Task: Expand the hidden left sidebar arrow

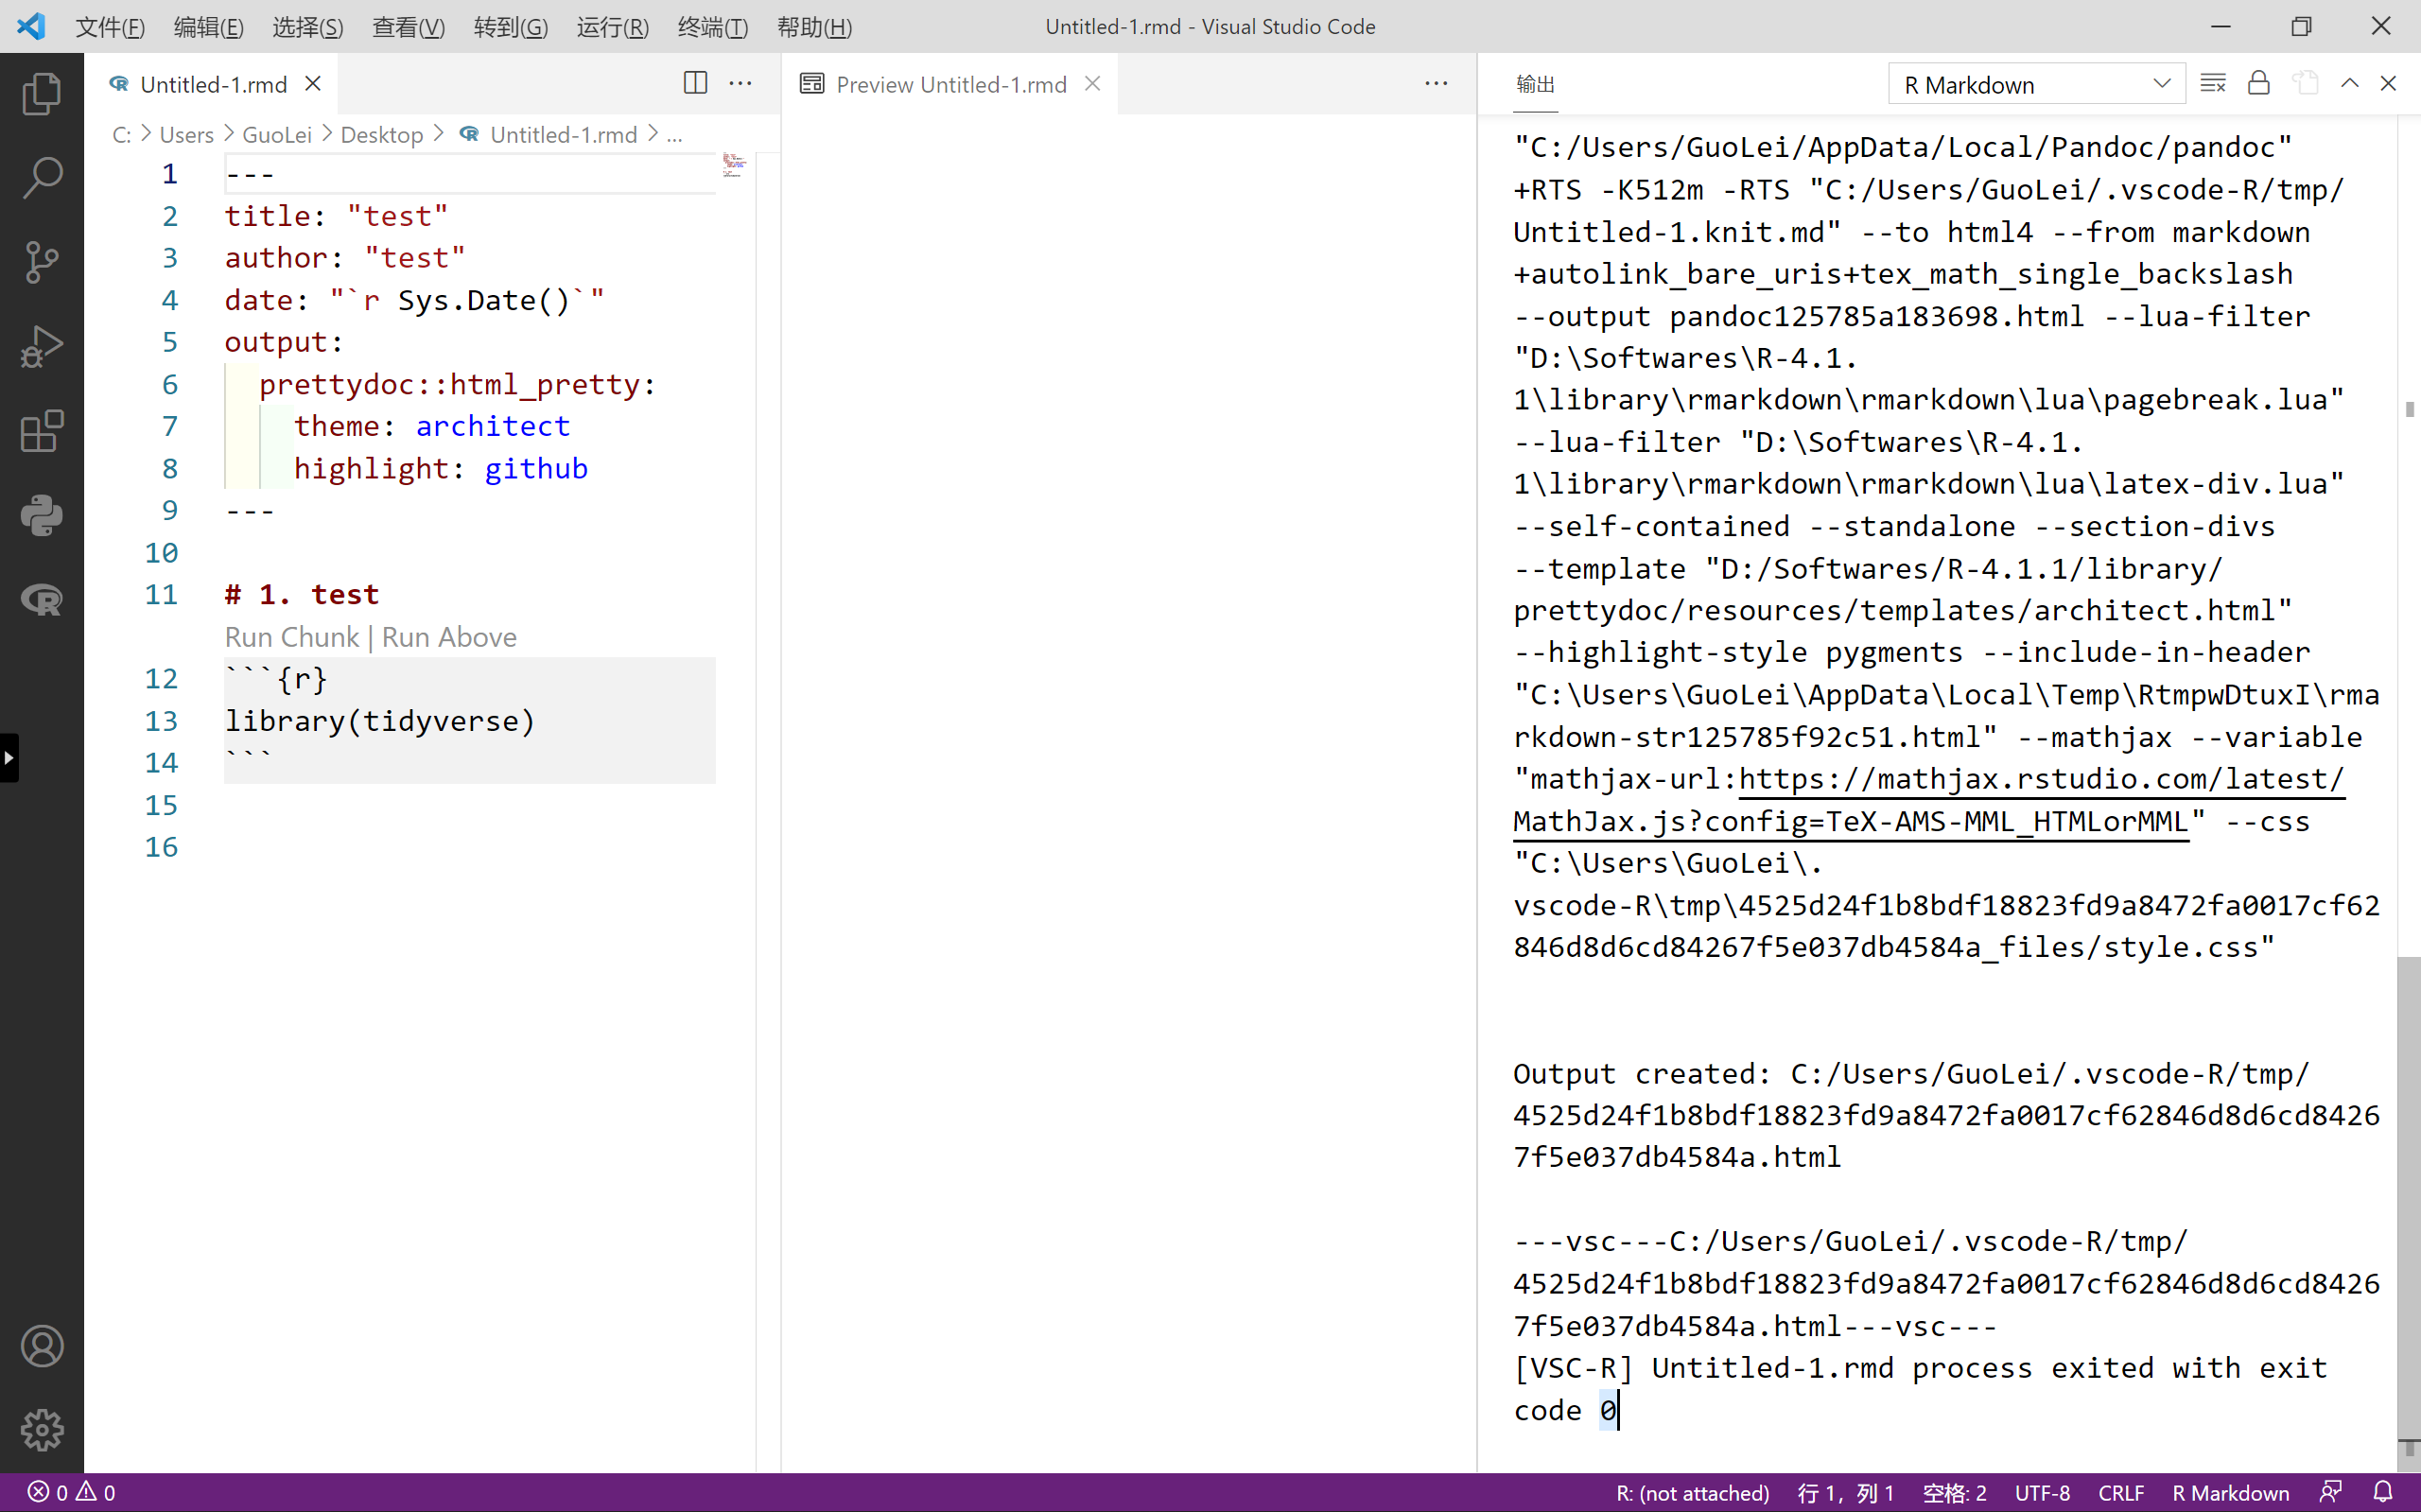Action: pyautogui.click(x=8, y=758)
